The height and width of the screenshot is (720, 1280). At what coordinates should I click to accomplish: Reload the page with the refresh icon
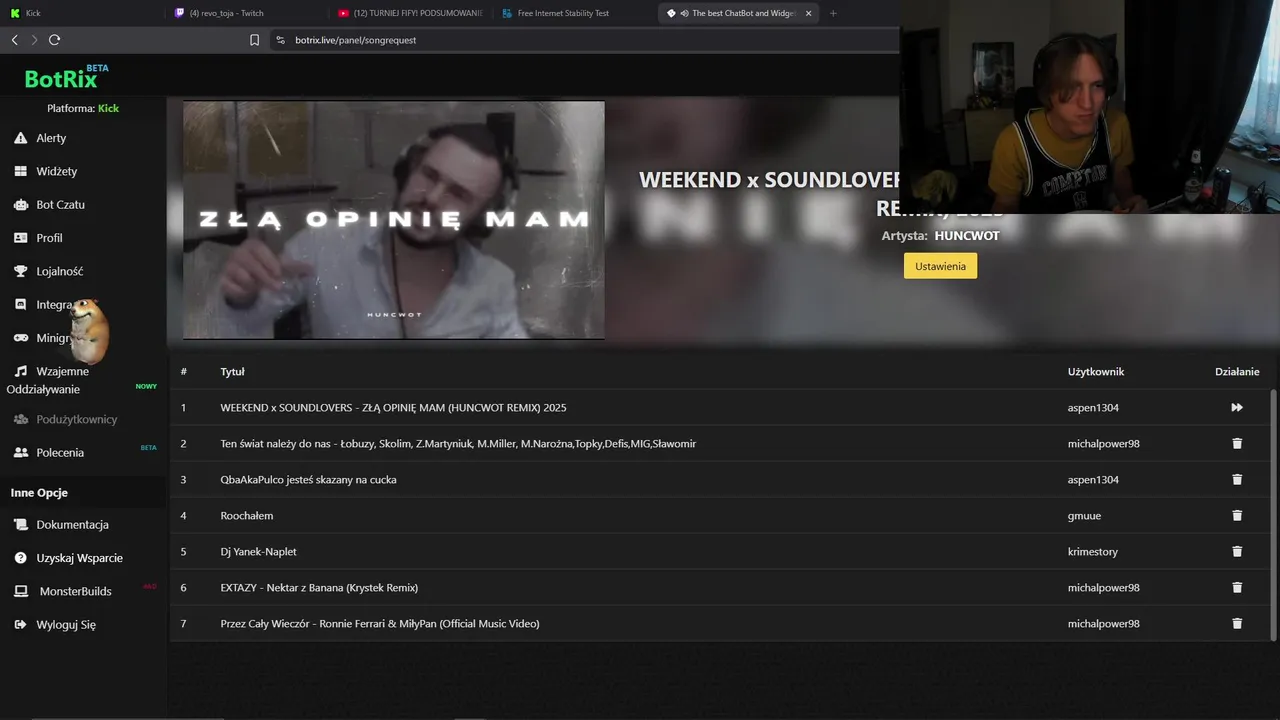click(x=54, y=40)
